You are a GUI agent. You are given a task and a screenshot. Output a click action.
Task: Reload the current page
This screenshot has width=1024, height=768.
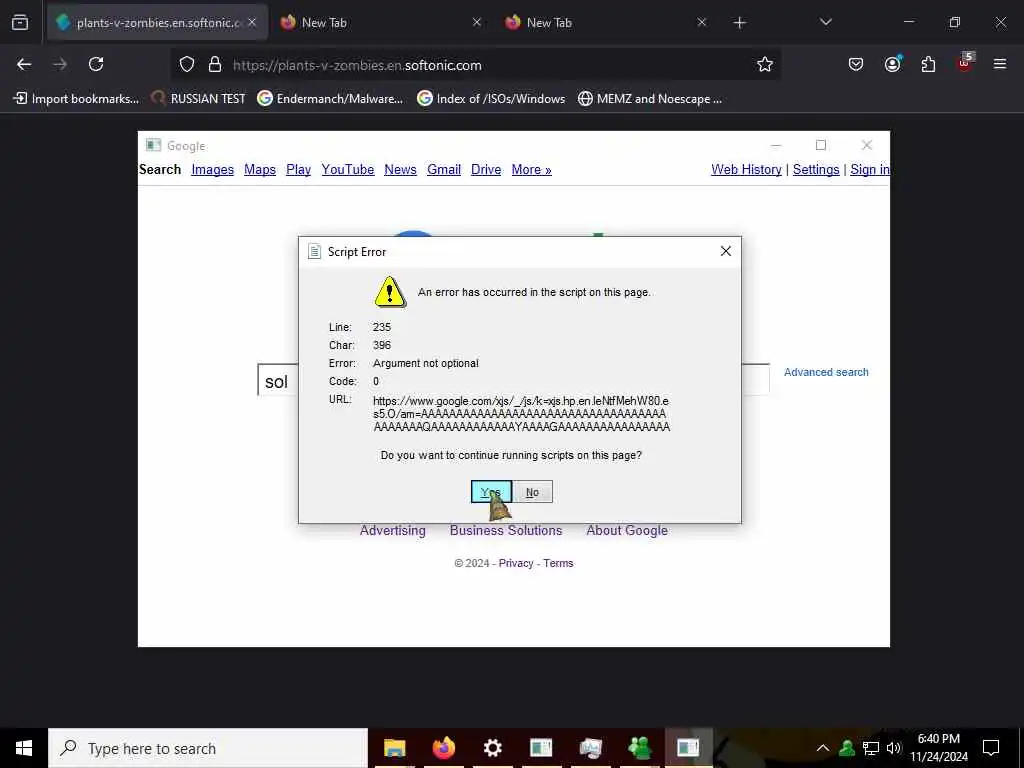click(x=96, y=64)
